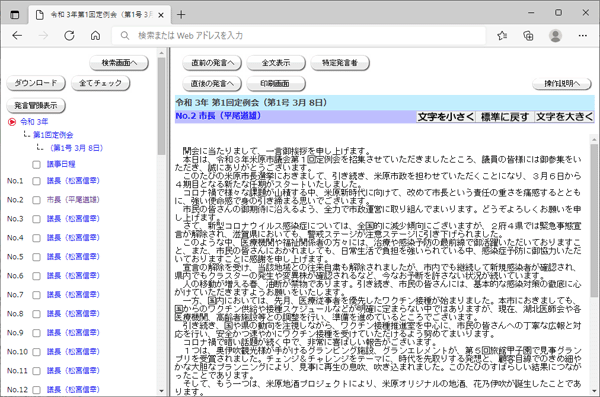Open the browser settings ellipsis menu
The image size is (600, 397).
[582, 36]
